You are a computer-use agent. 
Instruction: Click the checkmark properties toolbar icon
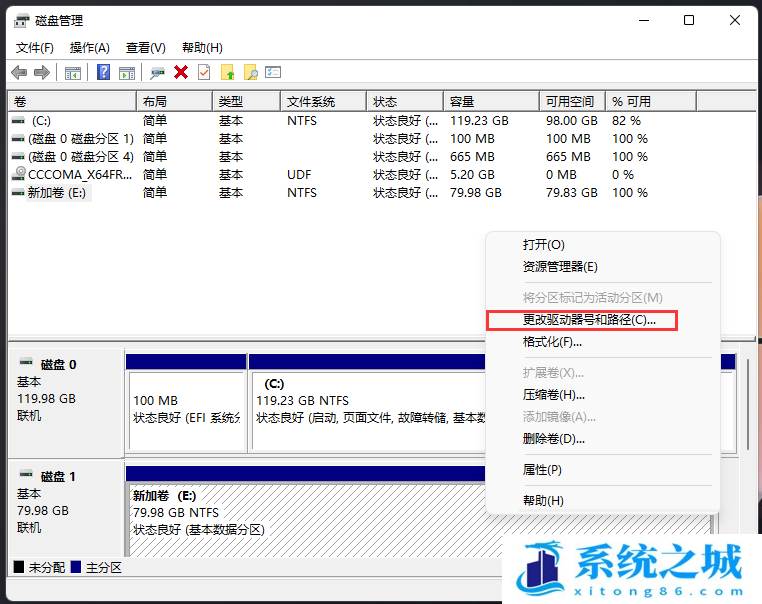pos(204,72)
